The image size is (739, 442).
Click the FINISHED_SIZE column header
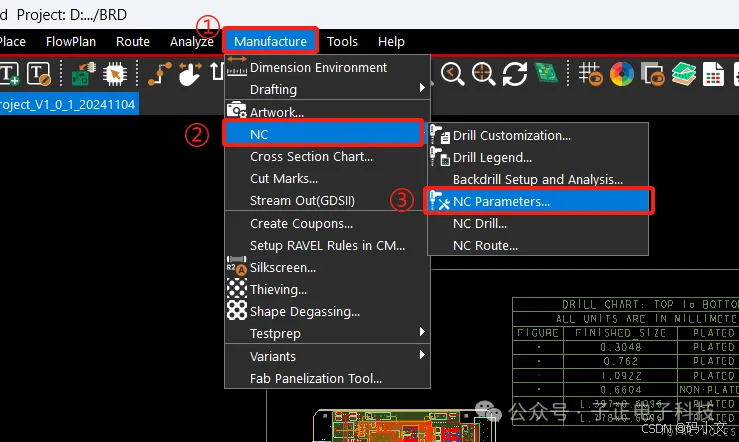[x=620, y=333]
